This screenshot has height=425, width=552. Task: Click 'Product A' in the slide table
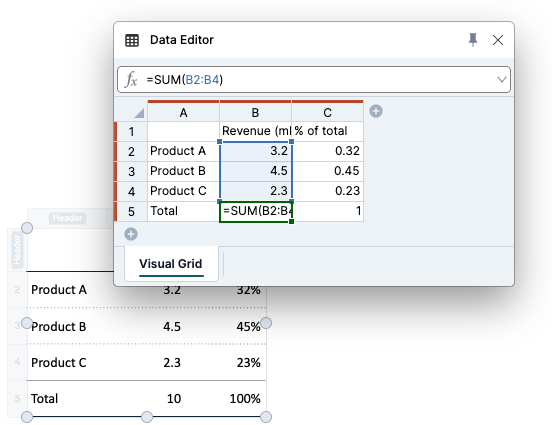coord(59,290)
